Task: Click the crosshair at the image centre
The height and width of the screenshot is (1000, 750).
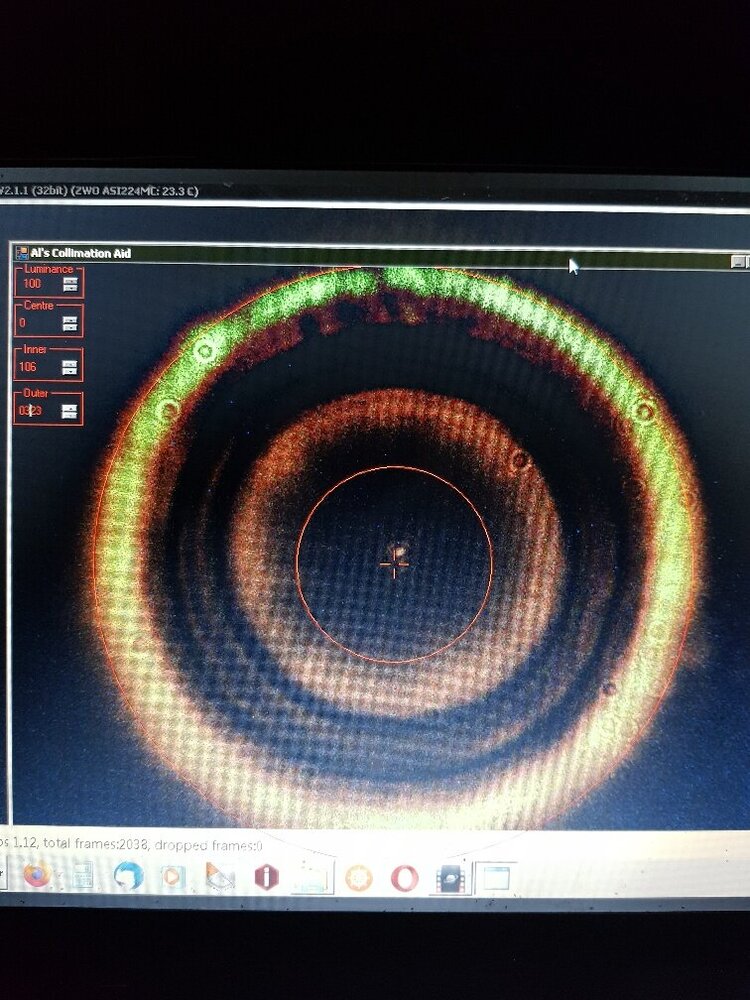Action: [394, 564]
